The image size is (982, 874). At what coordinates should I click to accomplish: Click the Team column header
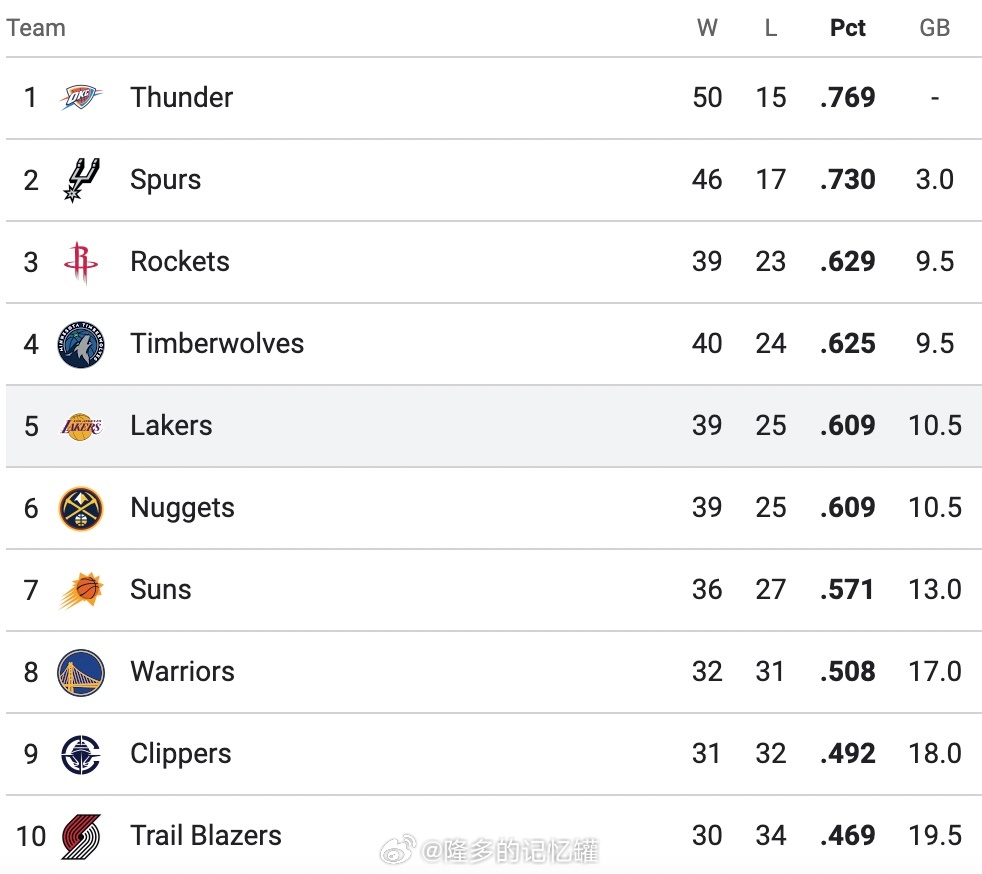click(36, 28)
